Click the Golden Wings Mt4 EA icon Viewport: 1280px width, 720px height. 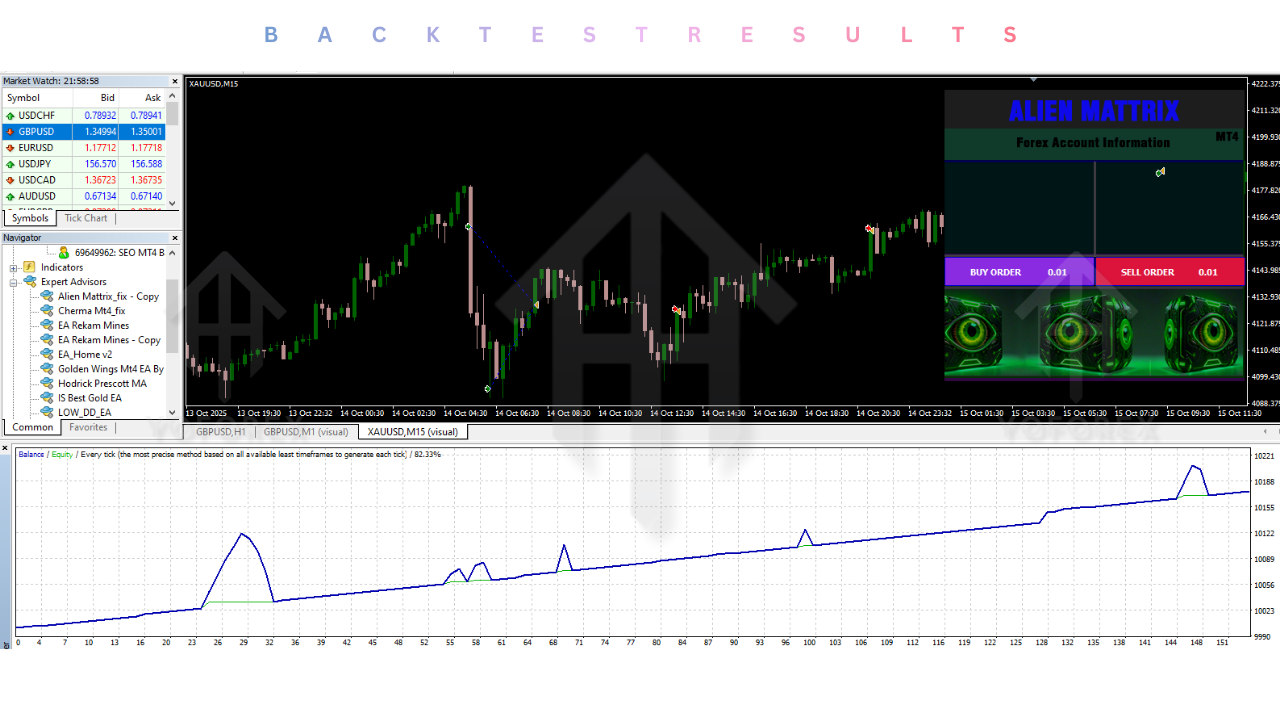point(47,369)
